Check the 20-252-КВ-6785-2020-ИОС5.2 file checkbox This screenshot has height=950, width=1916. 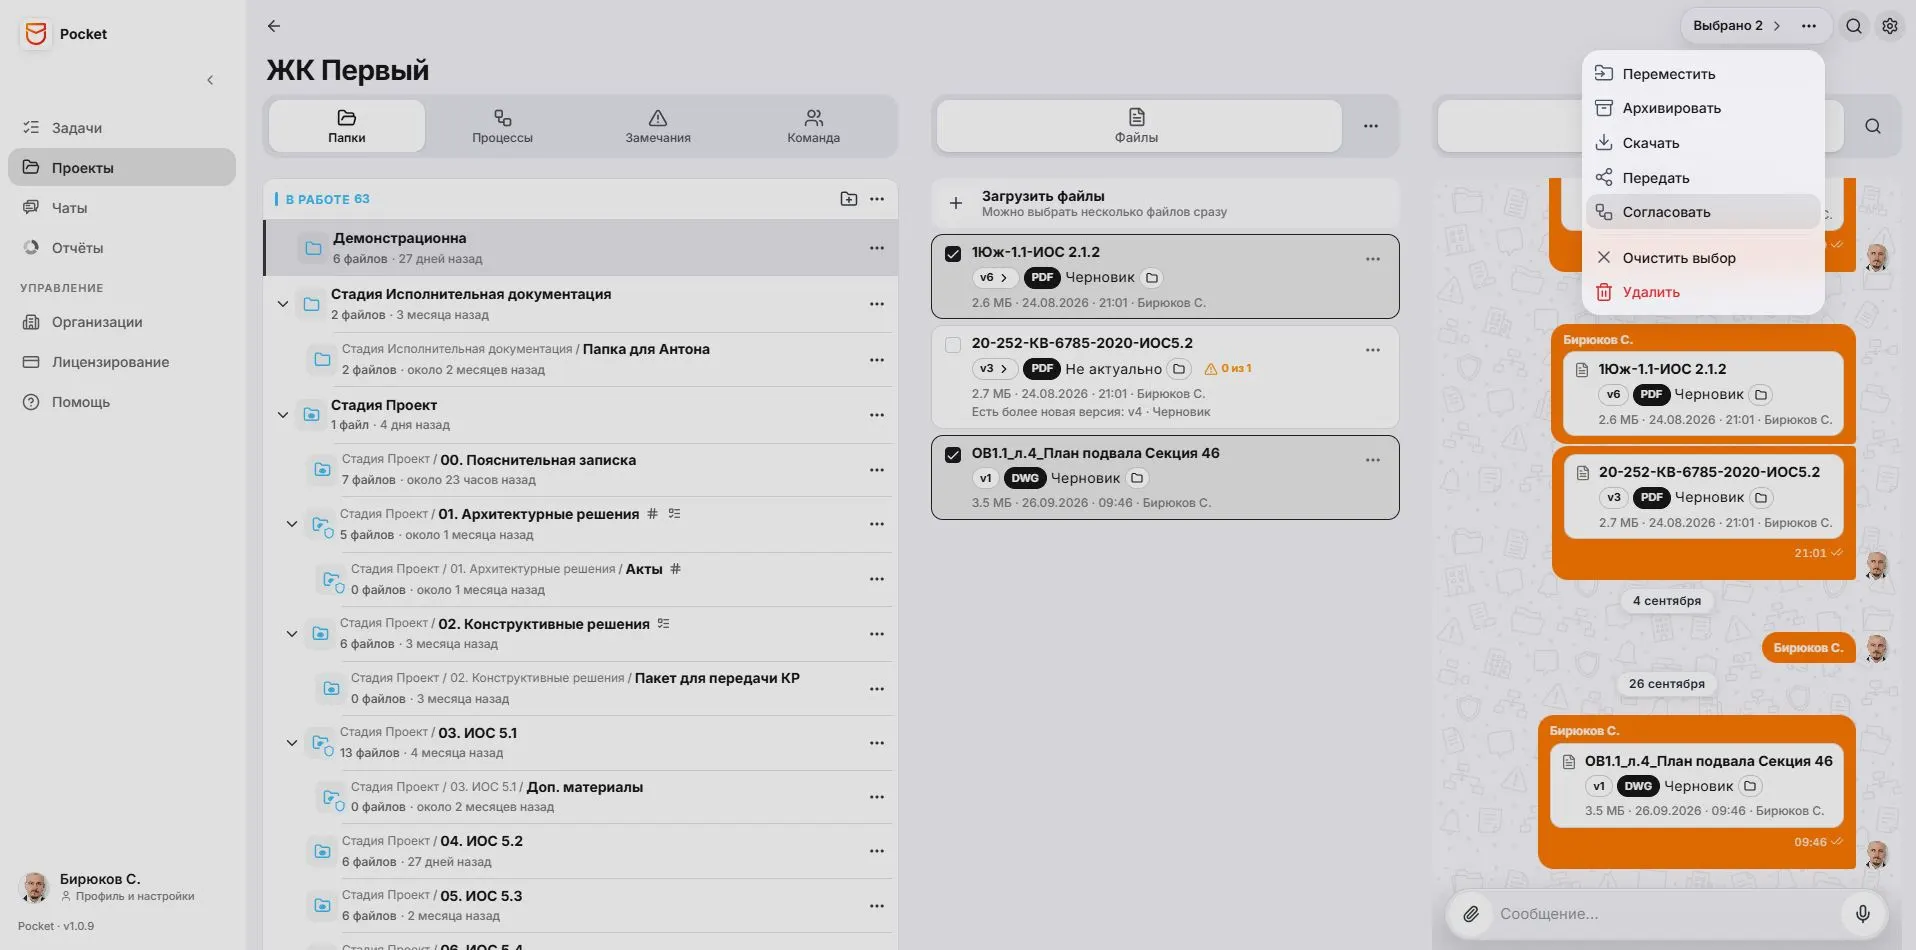coord(953,345)
